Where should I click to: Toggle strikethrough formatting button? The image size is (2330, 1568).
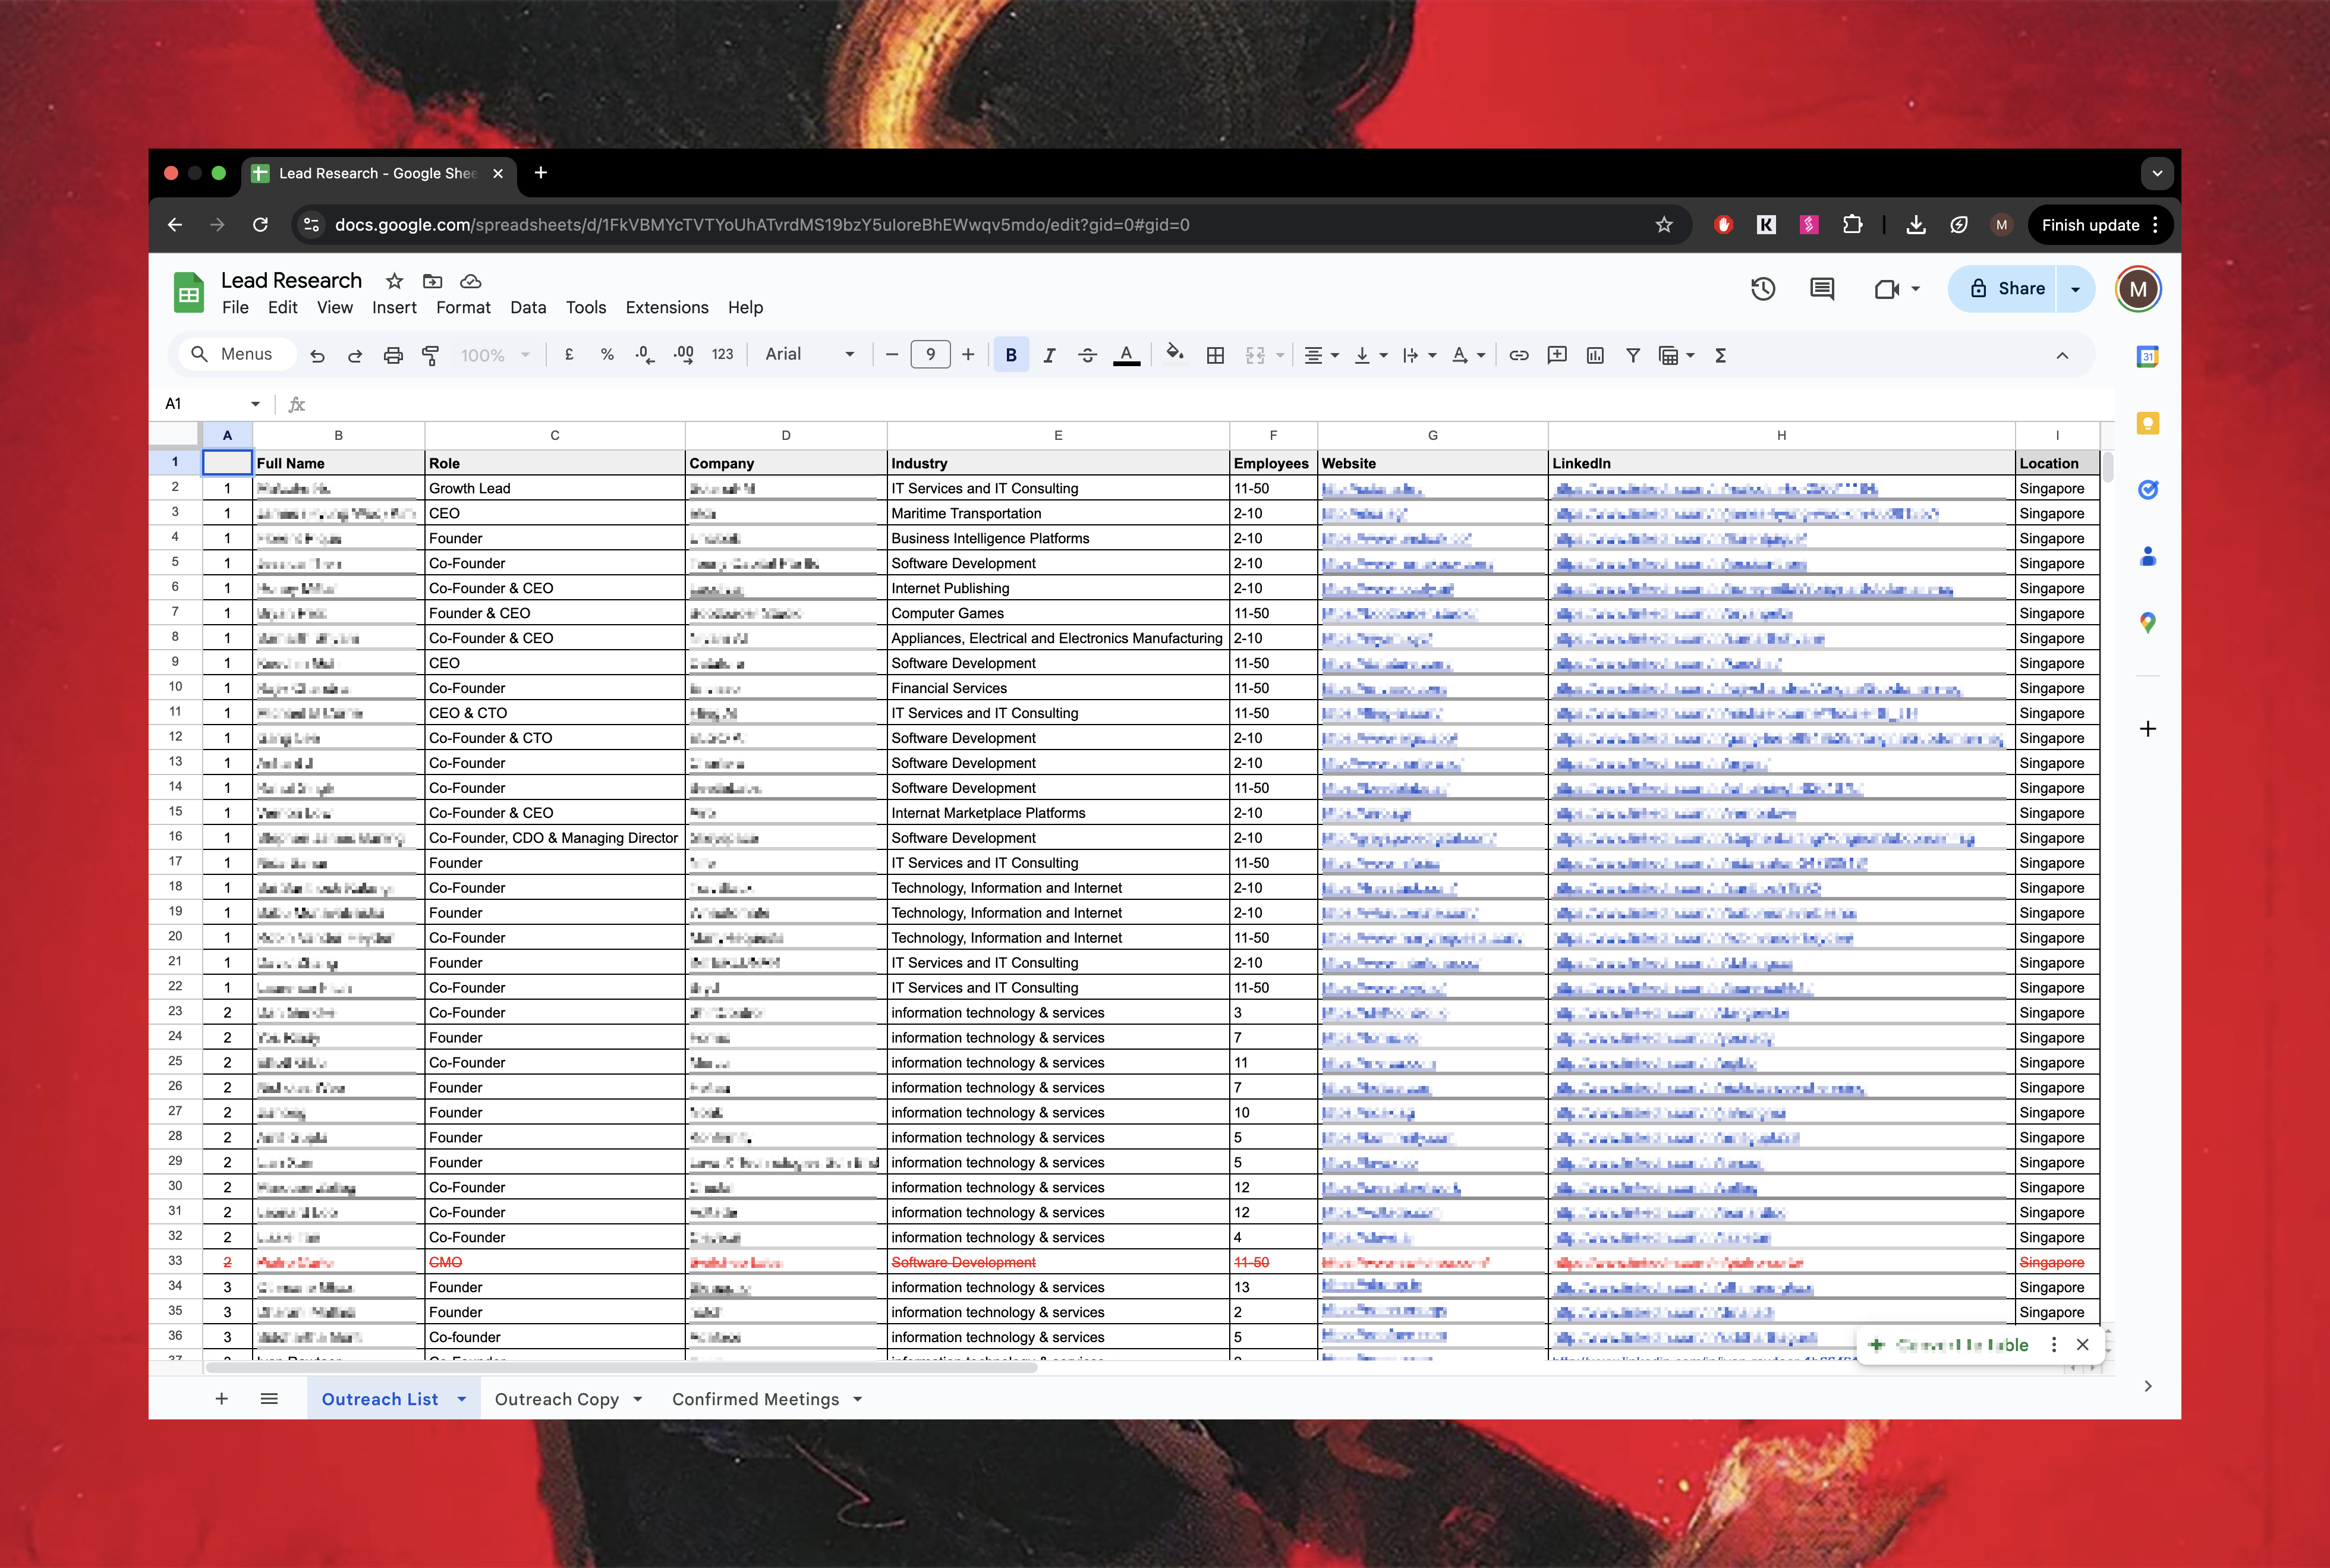tap(1088, 355)
